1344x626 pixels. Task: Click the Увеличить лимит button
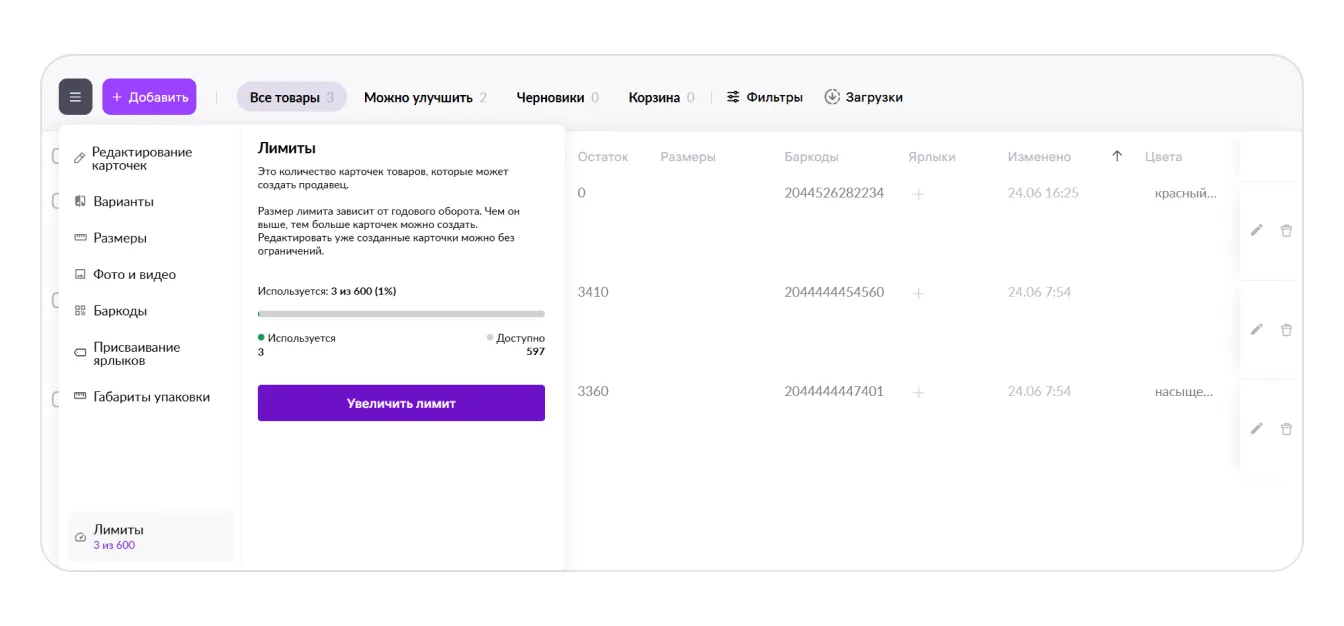401,403
